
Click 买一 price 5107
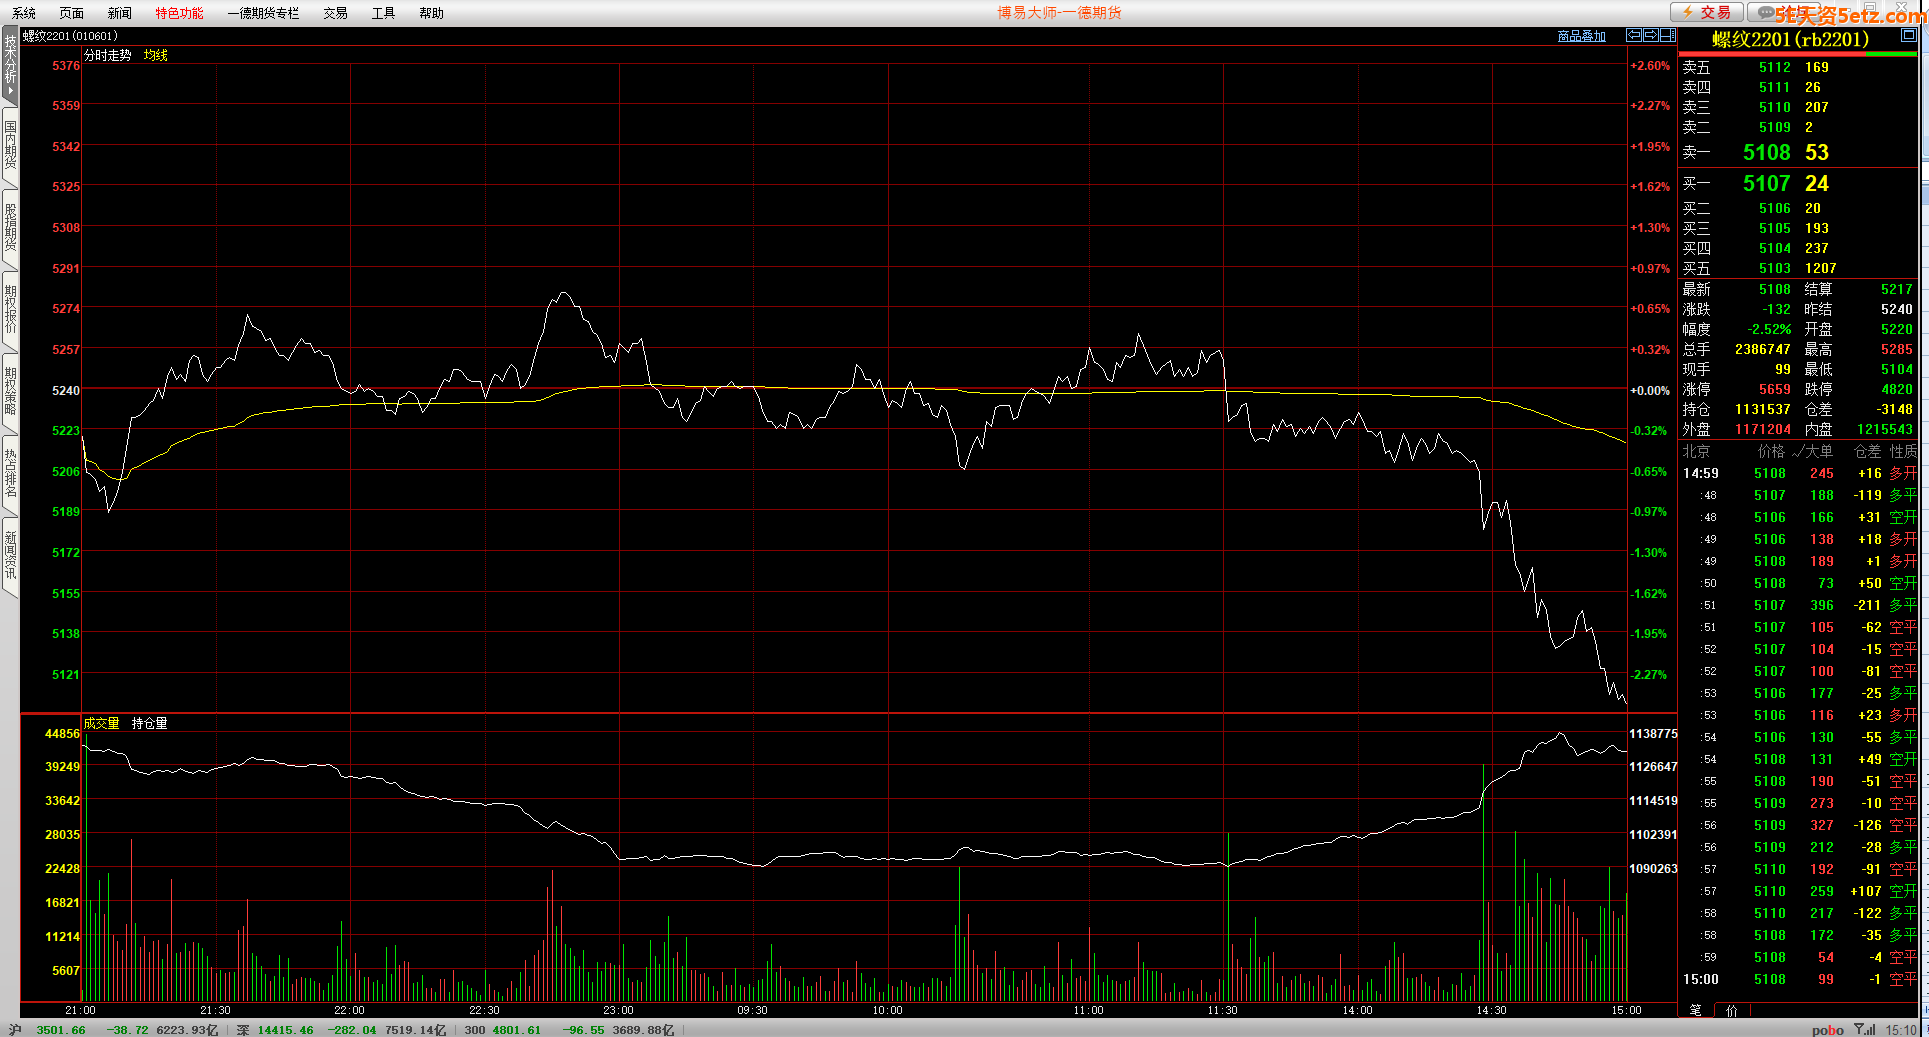[1767, 183]
